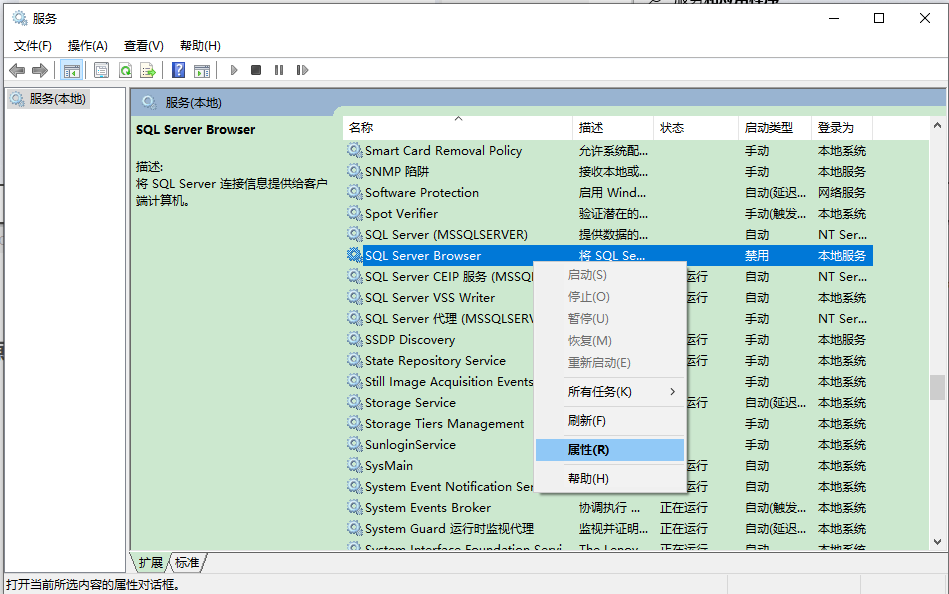The height and width of the screenshot is (594, 949).
Task: Click gear icon beside SysMain
Action: coord(355,465)
